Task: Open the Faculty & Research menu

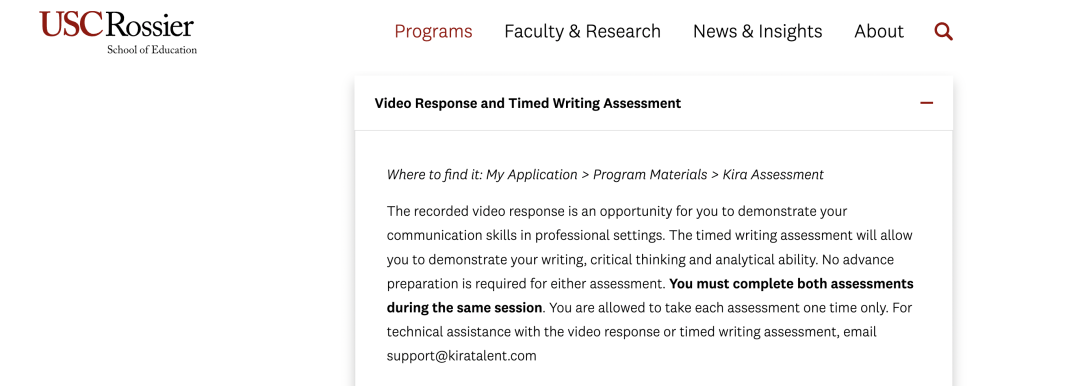Action: pyautogui.click(x=582, y=32)
